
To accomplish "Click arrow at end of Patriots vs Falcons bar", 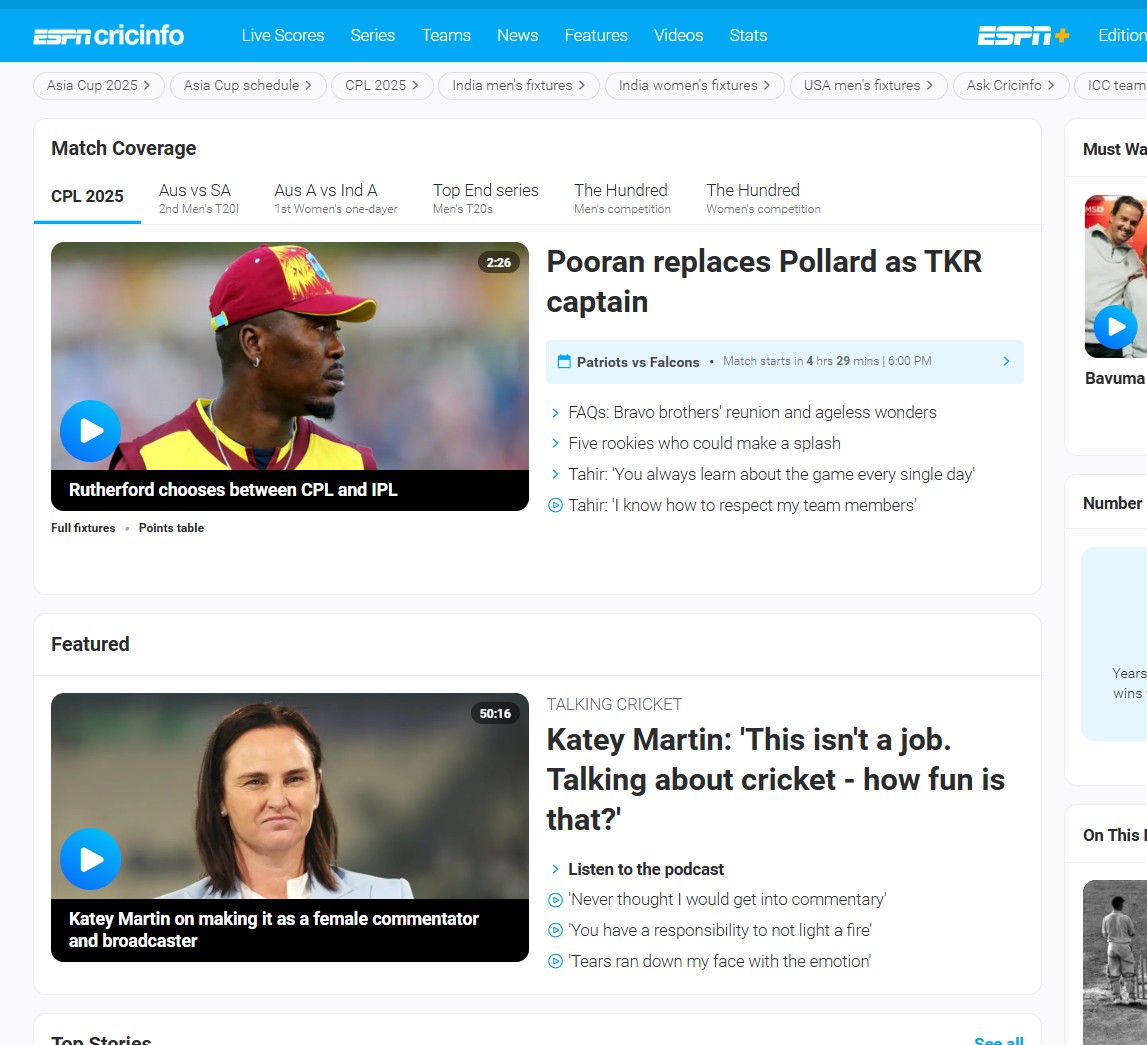I will coord(1006,361).
